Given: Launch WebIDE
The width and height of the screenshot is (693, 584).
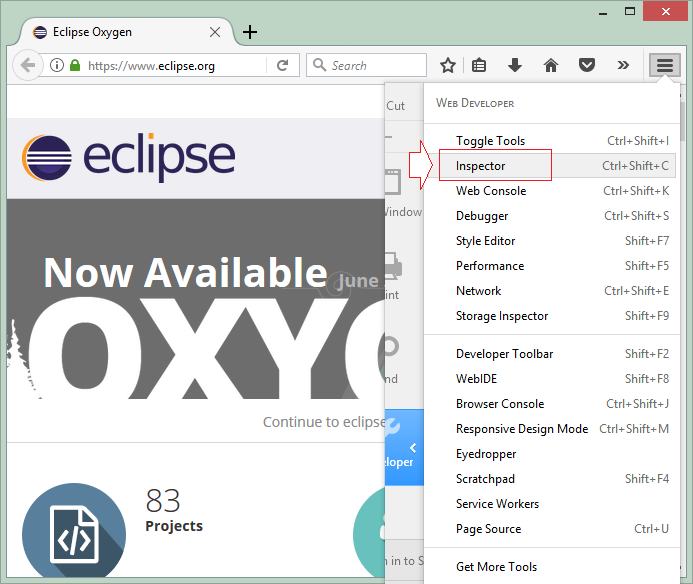Looking at the screenshot, I should point(551,379).
